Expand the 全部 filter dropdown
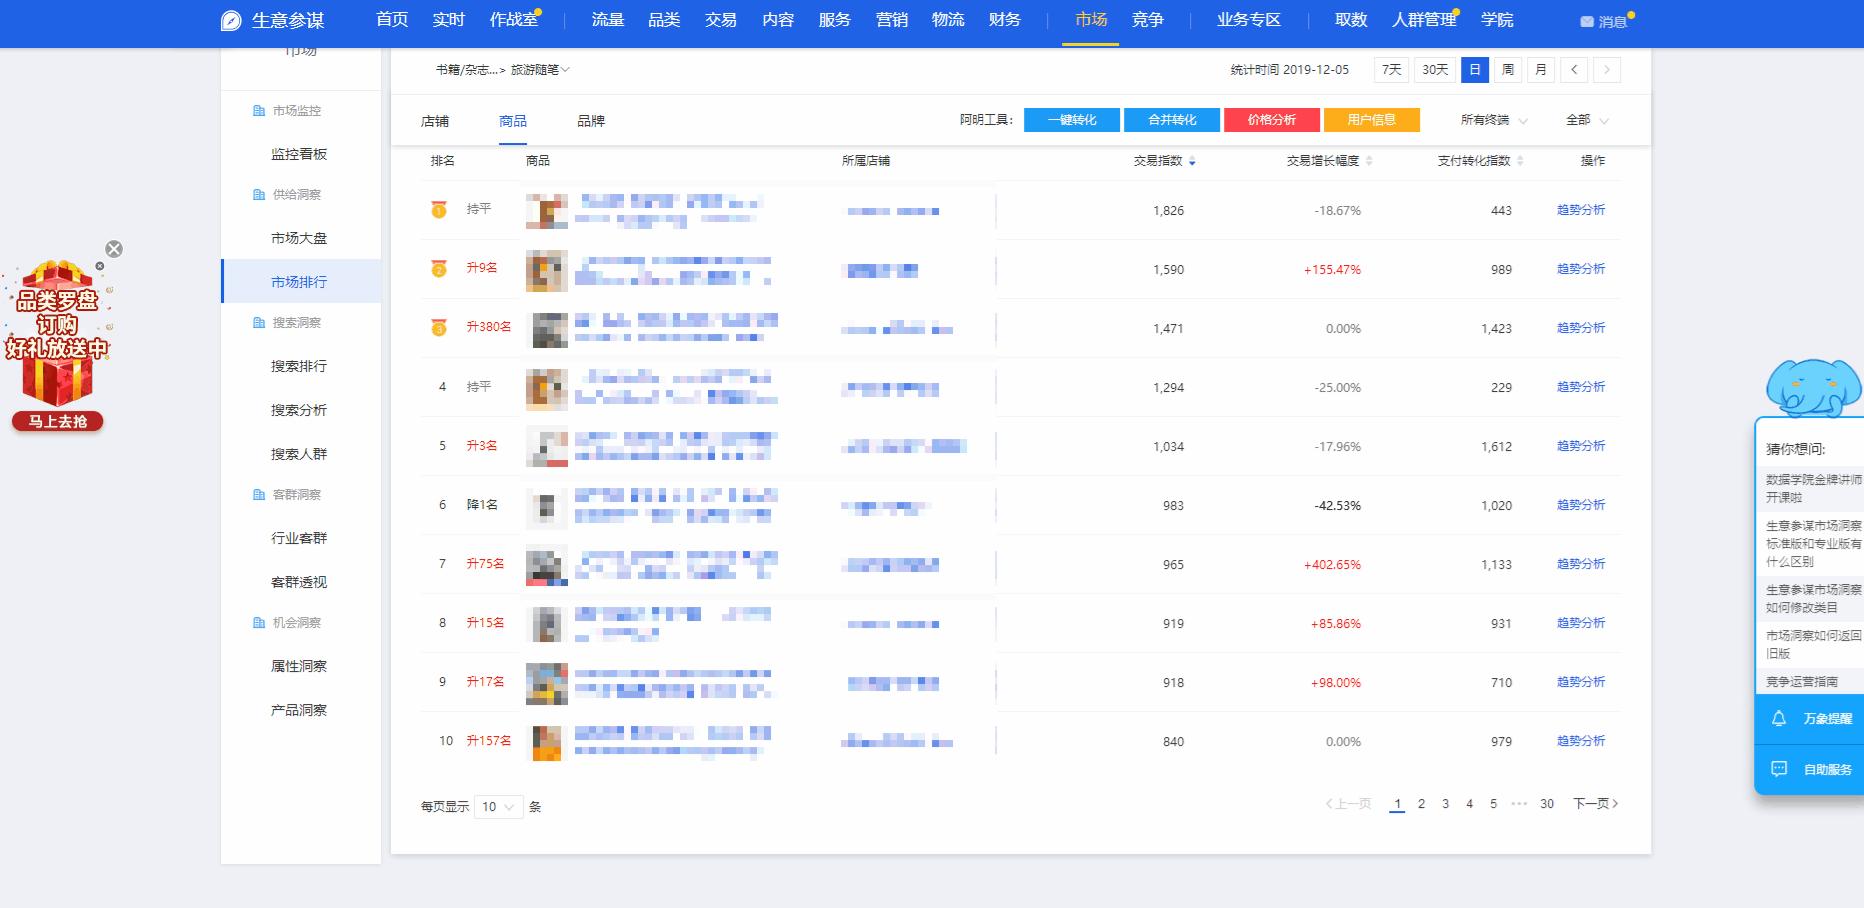This screenshot has width=1864, height=908. (x=1585, y=120)
